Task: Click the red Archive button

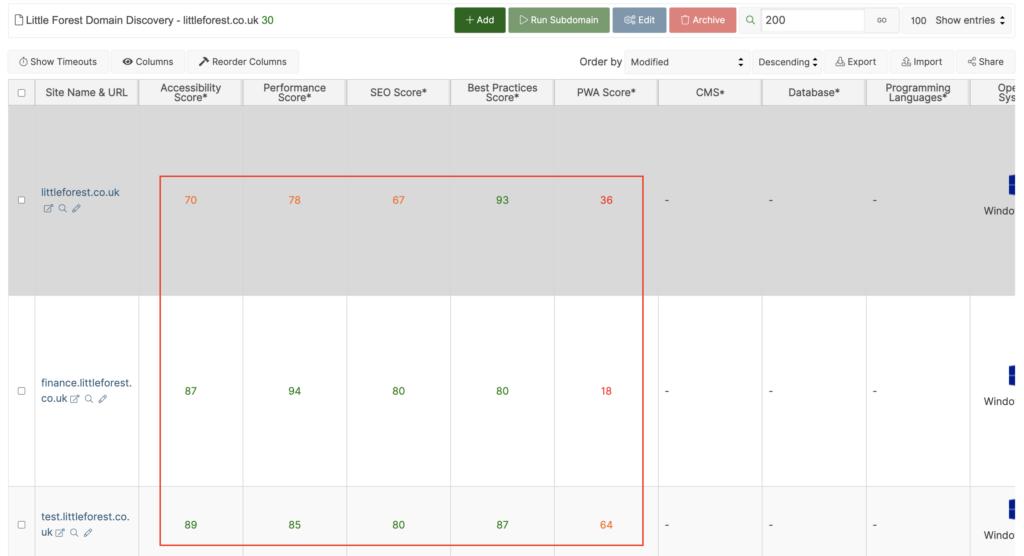Action: [703, 20]
